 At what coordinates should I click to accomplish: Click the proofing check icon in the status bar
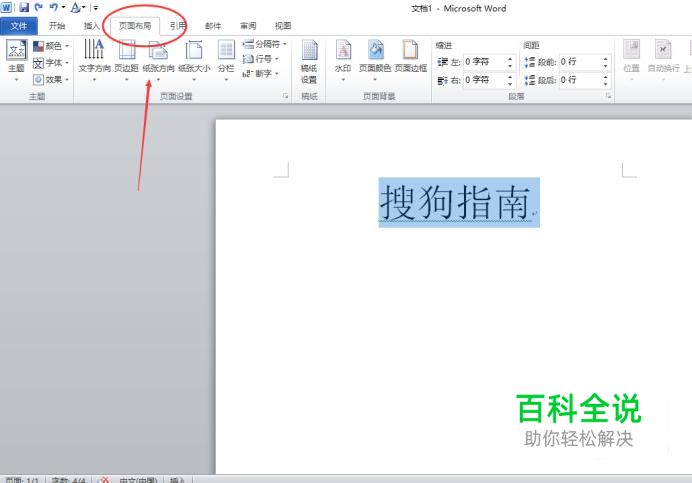(x=104, y=479)
